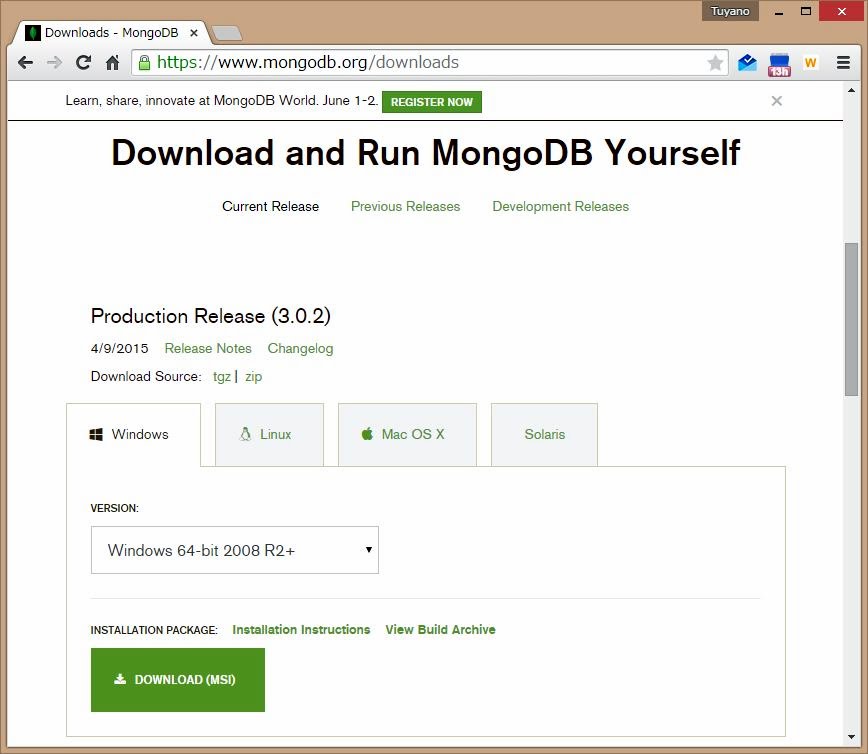Select the Linux platform tab

pyautogui.click(x=269, y=435)
